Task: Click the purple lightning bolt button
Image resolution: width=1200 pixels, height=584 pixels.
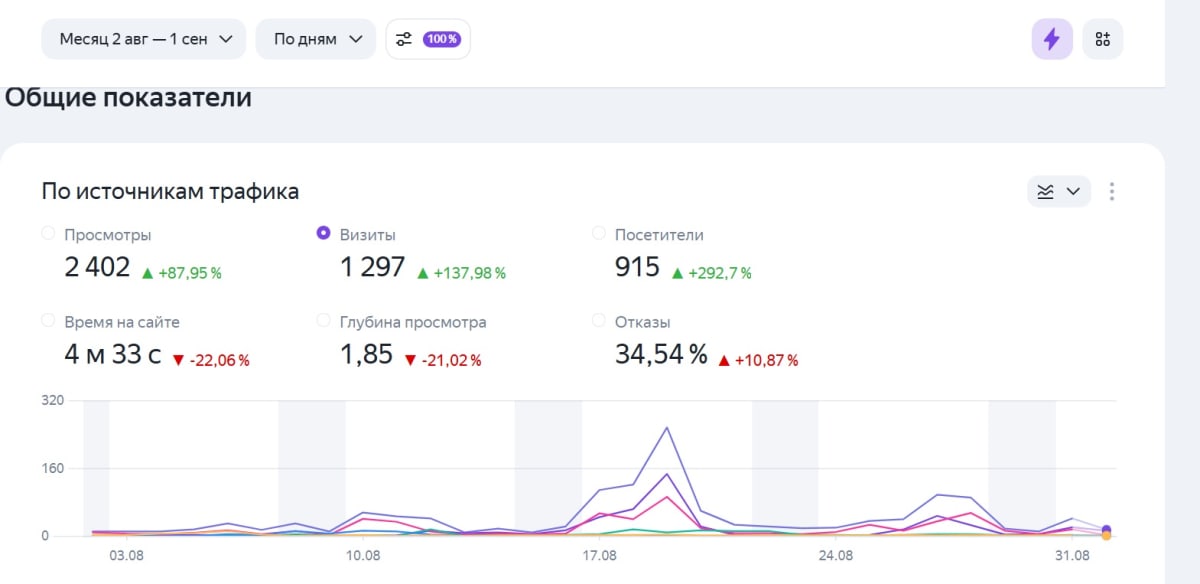Action: (1052, 40)
